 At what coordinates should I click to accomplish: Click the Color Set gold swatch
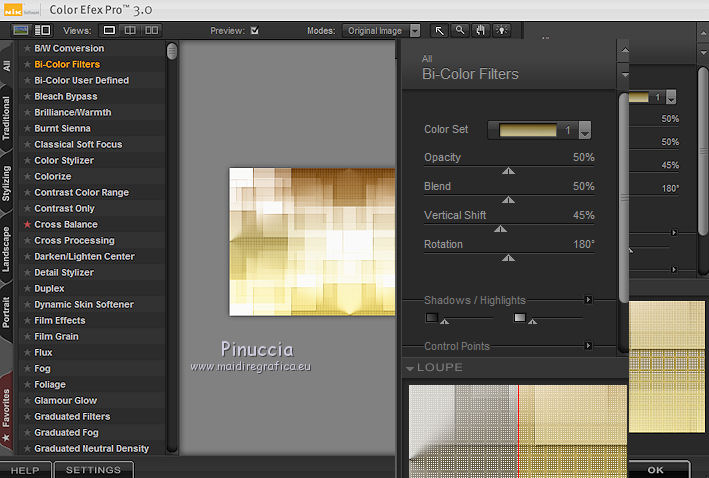[x=528, y=130]
